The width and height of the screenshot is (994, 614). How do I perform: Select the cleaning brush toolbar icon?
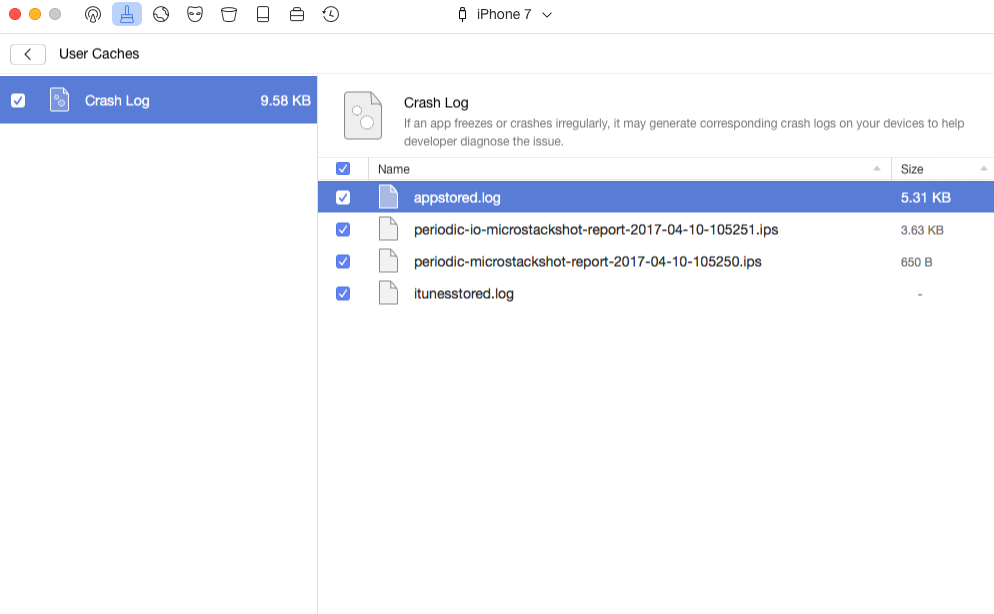pyautogui.click(x=127, y=14)
